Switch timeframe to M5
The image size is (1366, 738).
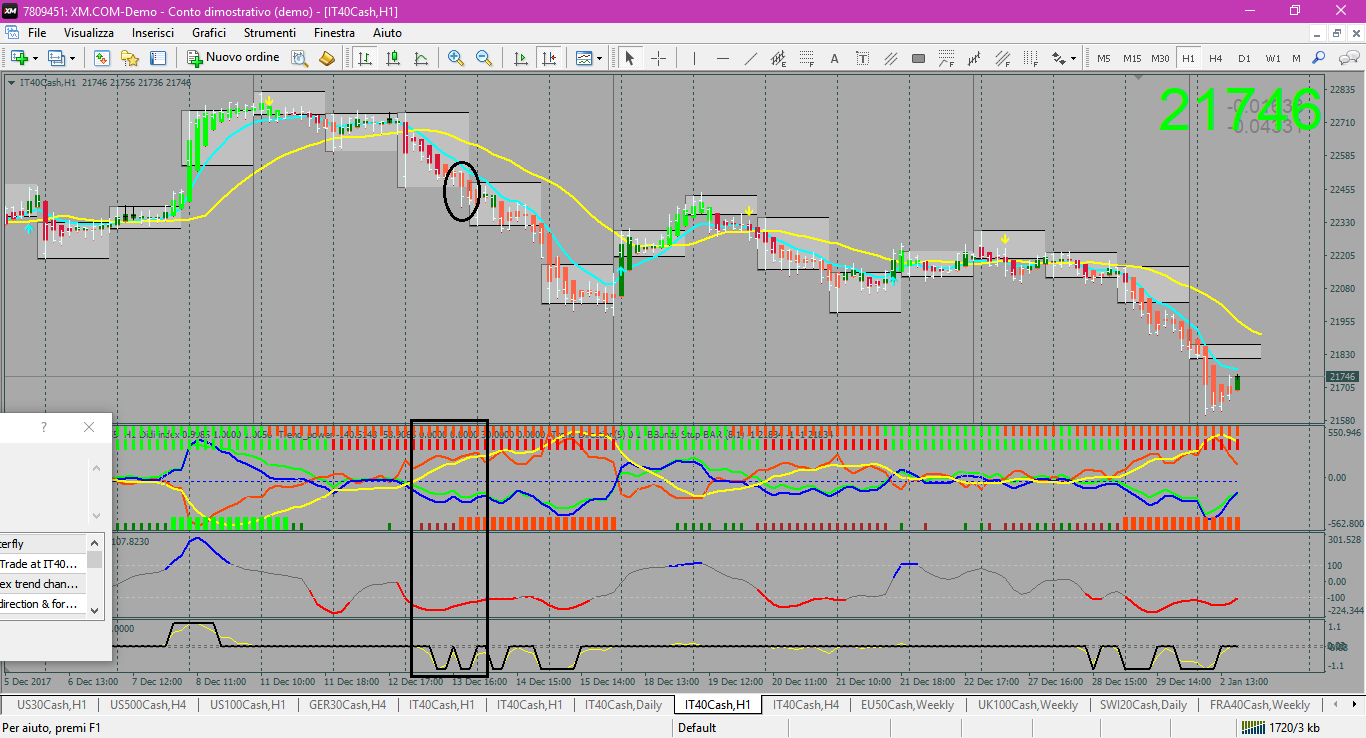(1104, 58)
